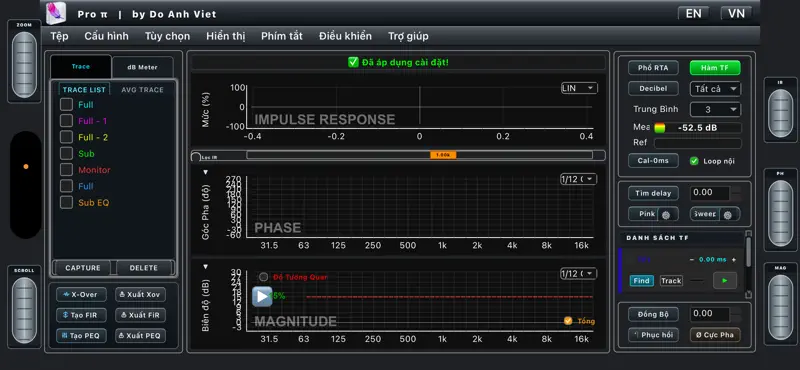The width and height of the screenshot is (800, 370).
Task: Click the Track button in TF list
Action: pyautogui.click(x=671, y=281)
